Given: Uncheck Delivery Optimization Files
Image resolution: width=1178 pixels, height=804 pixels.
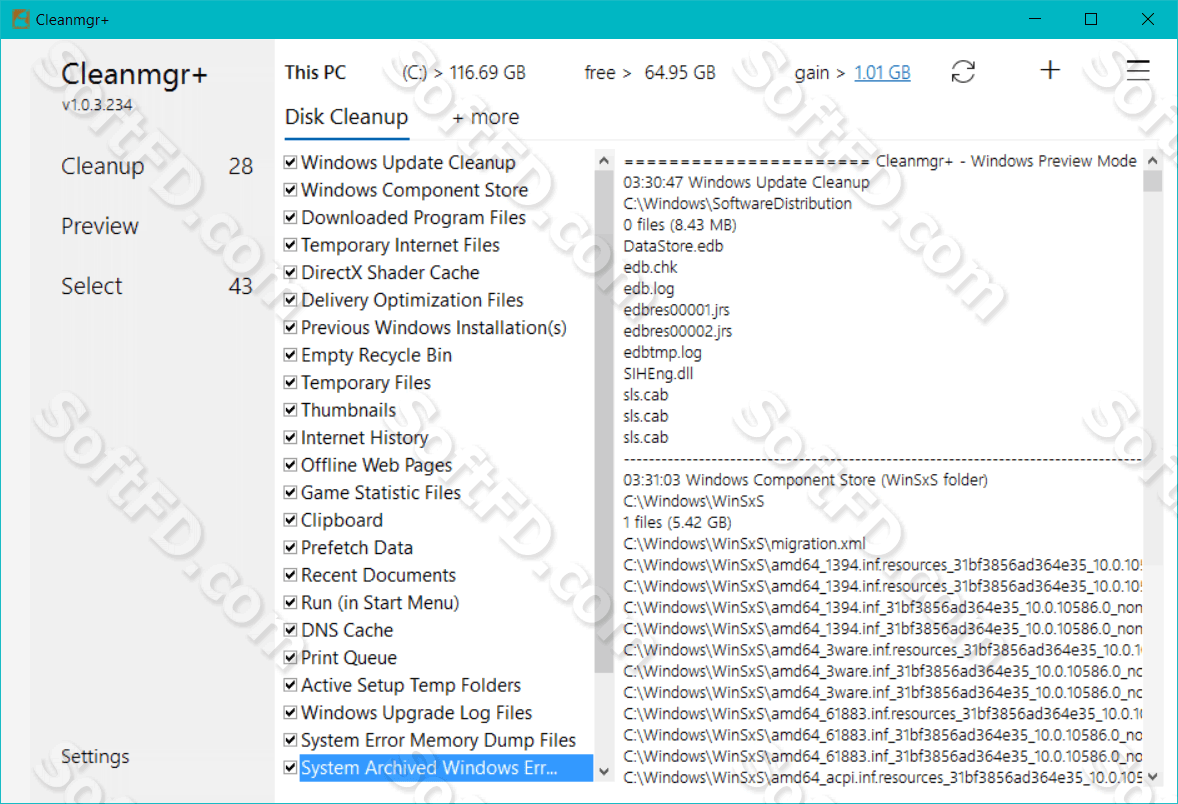Looking at the screenshot, I should (291, 300).
